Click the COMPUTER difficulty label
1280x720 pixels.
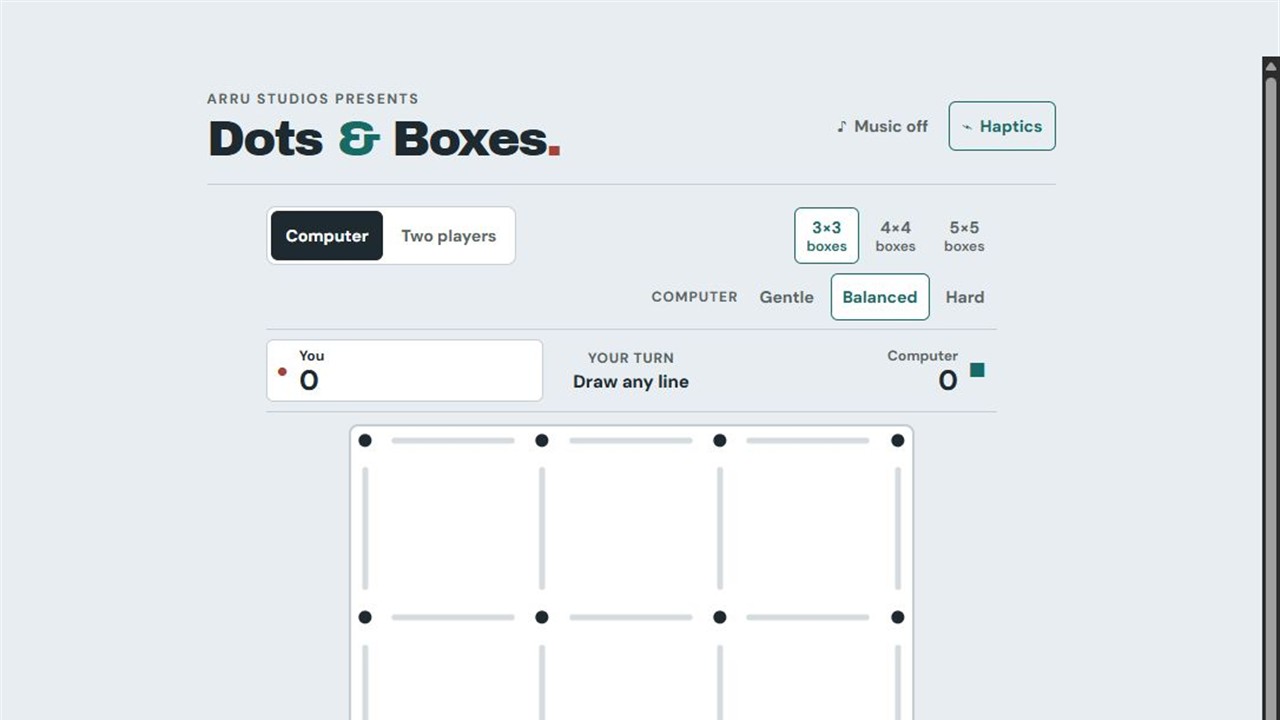click(x=694, y=297)
